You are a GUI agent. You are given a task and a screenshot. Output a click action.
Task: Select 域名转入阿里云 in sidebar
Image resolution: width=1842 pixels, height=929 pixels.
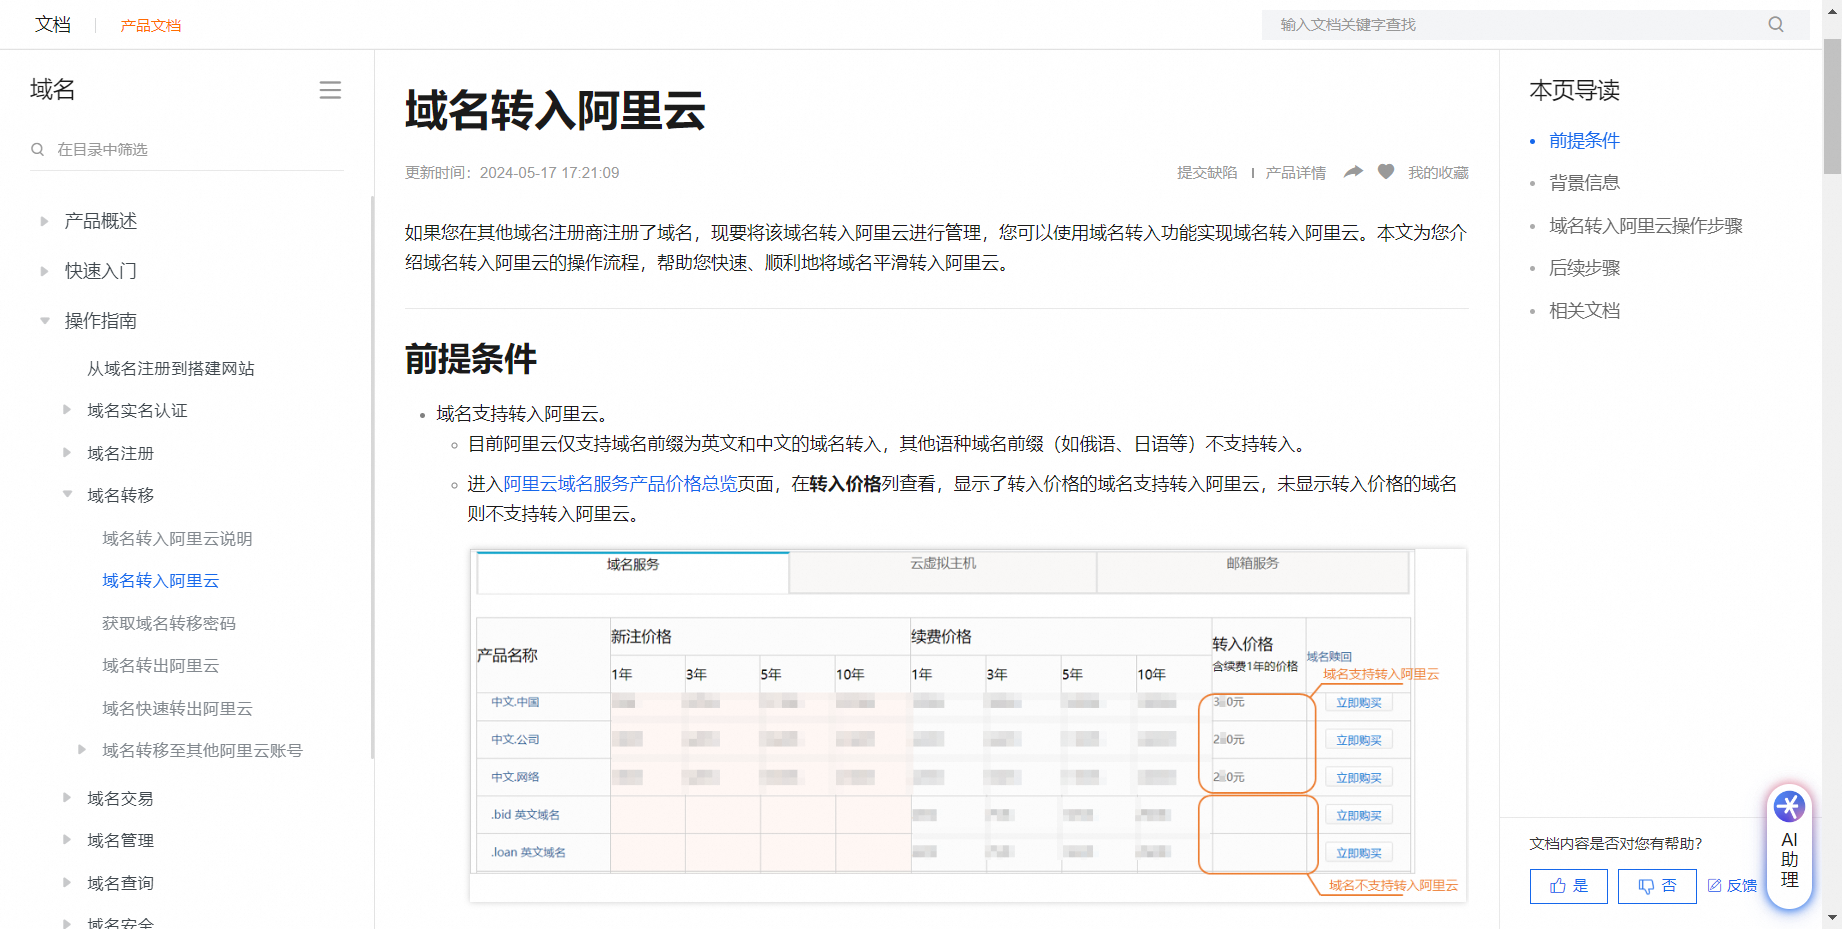tap(160, 581)
